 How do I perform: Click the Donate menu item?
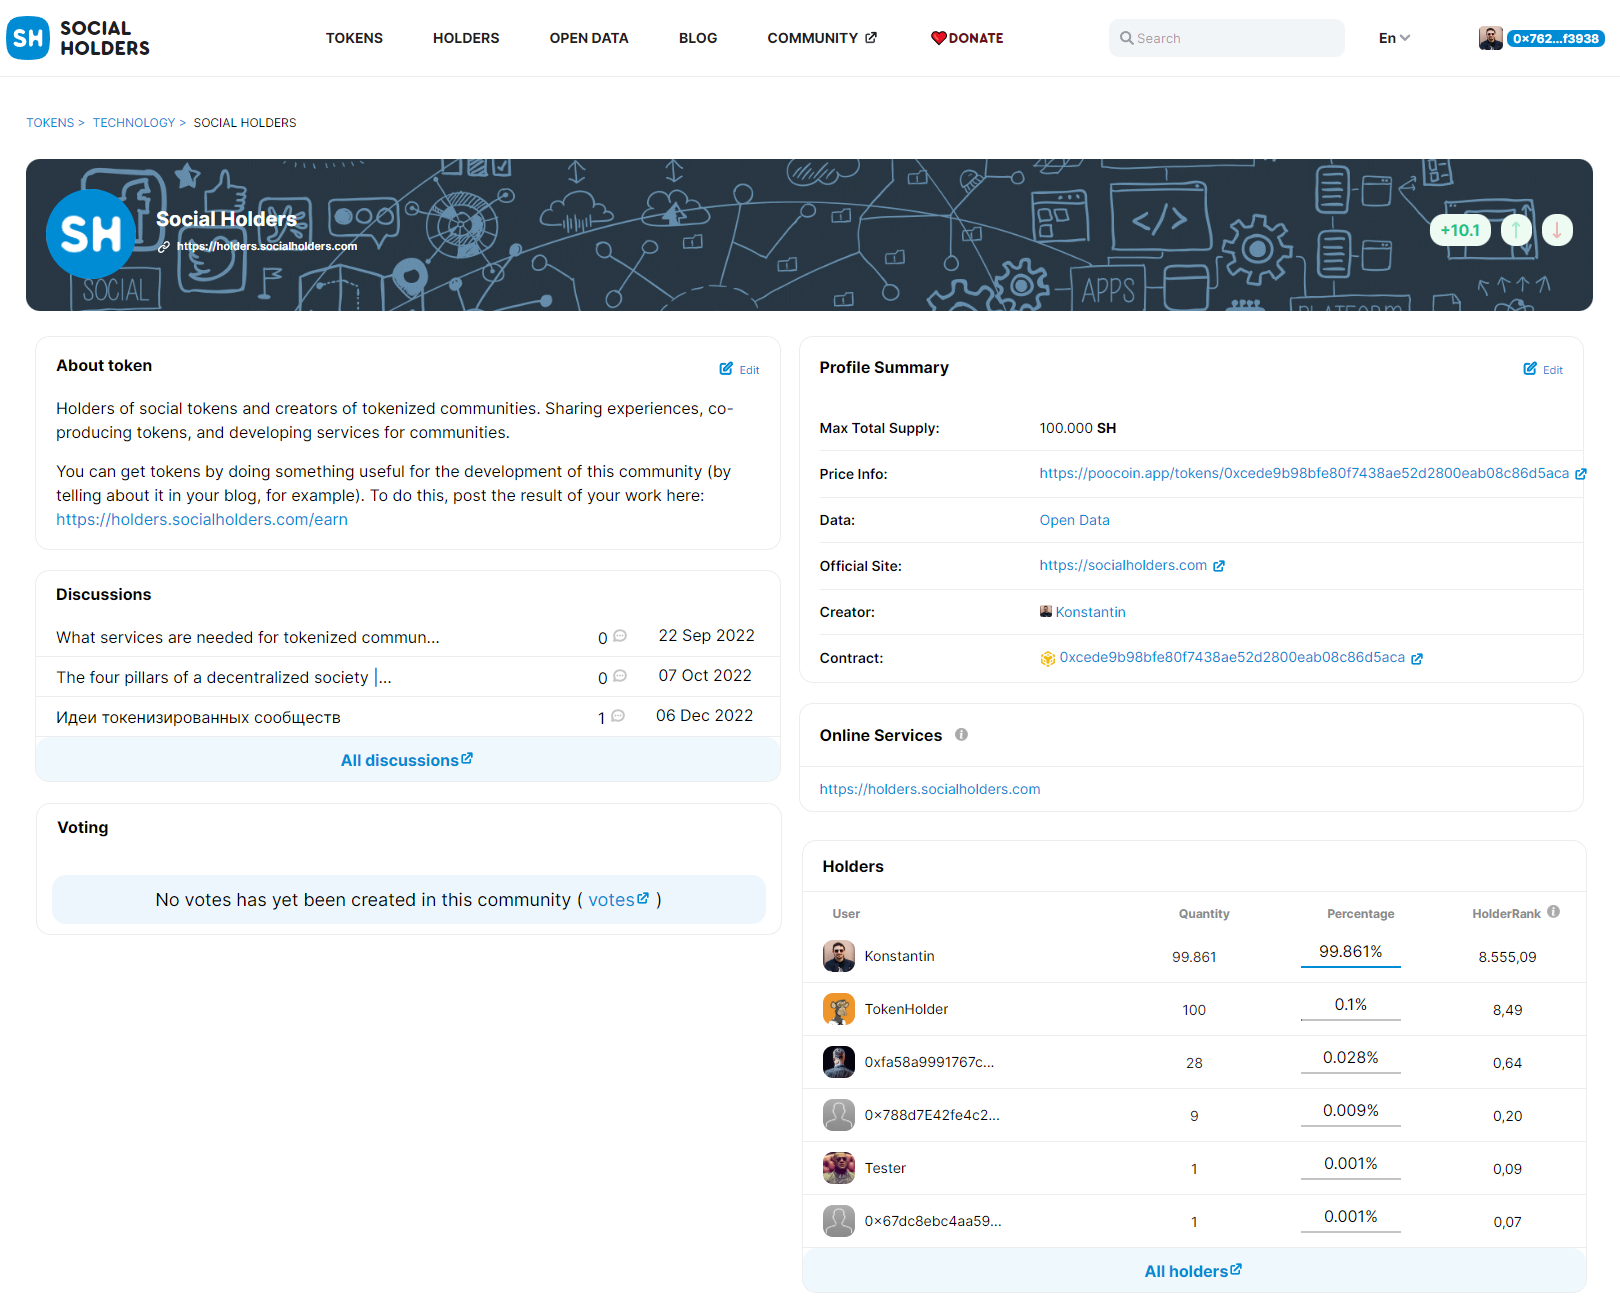tap(976, 38)
